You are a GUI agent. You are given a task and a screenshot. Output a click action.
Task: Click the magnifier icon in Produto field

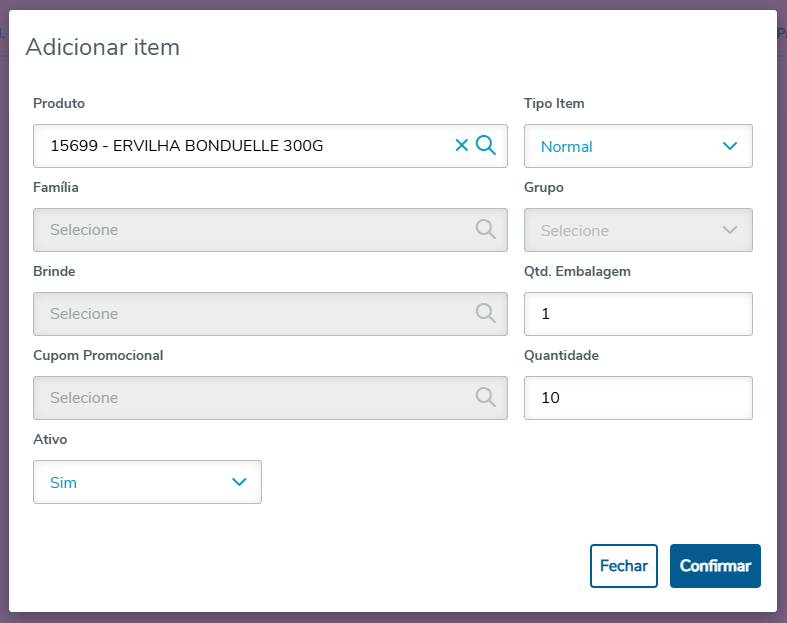point(486,146)
